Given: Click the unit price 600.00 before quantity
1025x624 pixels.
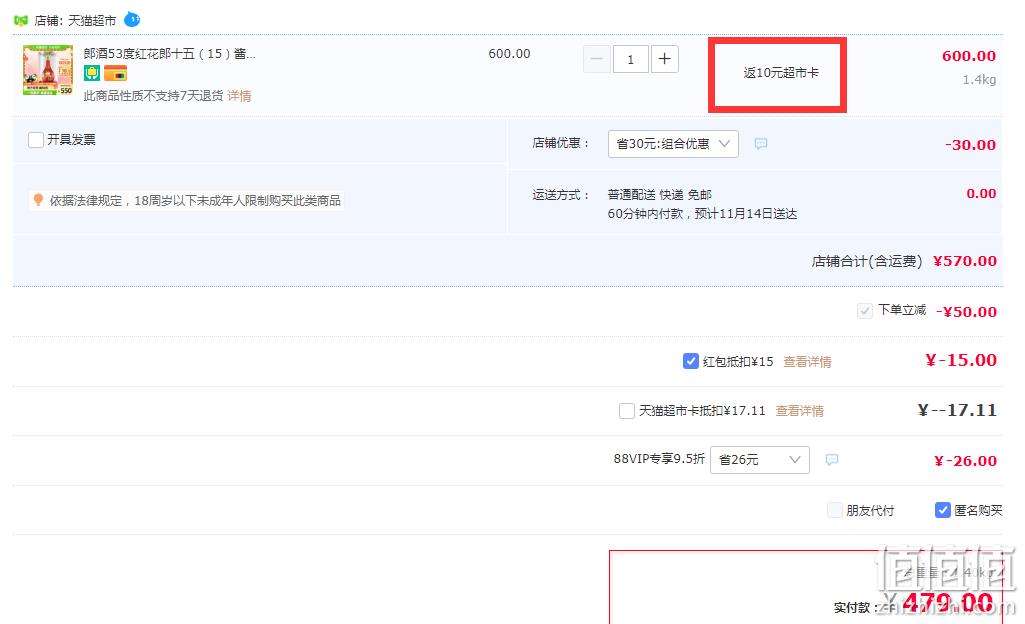Looking at the screenshot, I should [x=509, y=54].
